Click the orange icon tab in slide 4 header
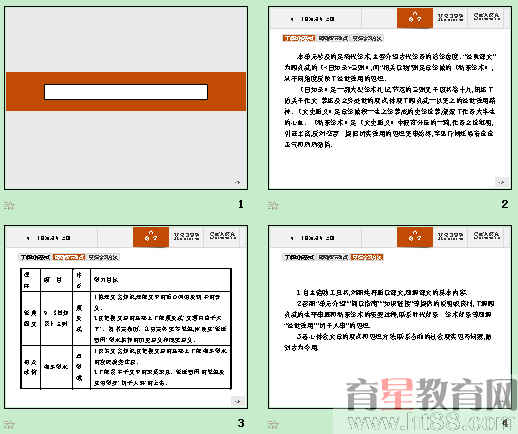Viewport: 518px width, 434px height. pyautogui.click(x=415, y=237)
